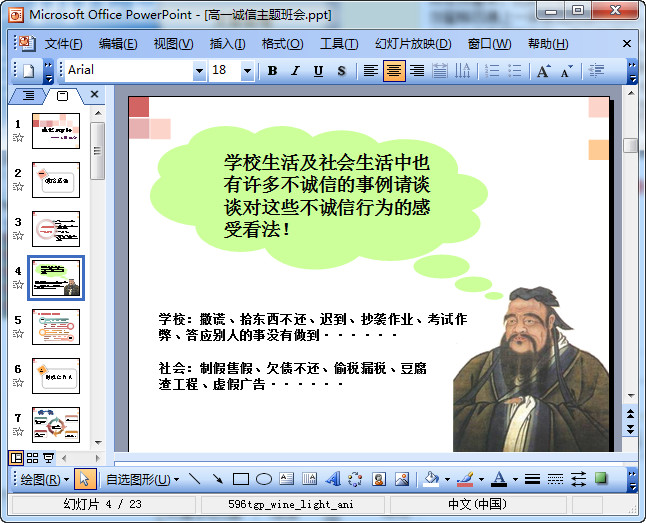Start slide show from current slide
Image resolution: width=646 pixels, height=523 pixels.
[48, 458]
